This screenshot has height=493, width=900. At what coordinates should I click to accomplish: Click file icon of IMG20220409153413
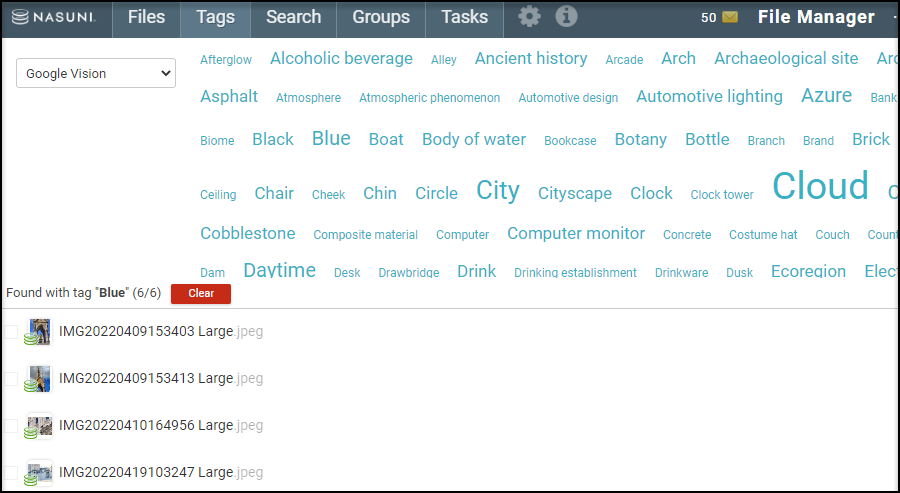[39, 379]
